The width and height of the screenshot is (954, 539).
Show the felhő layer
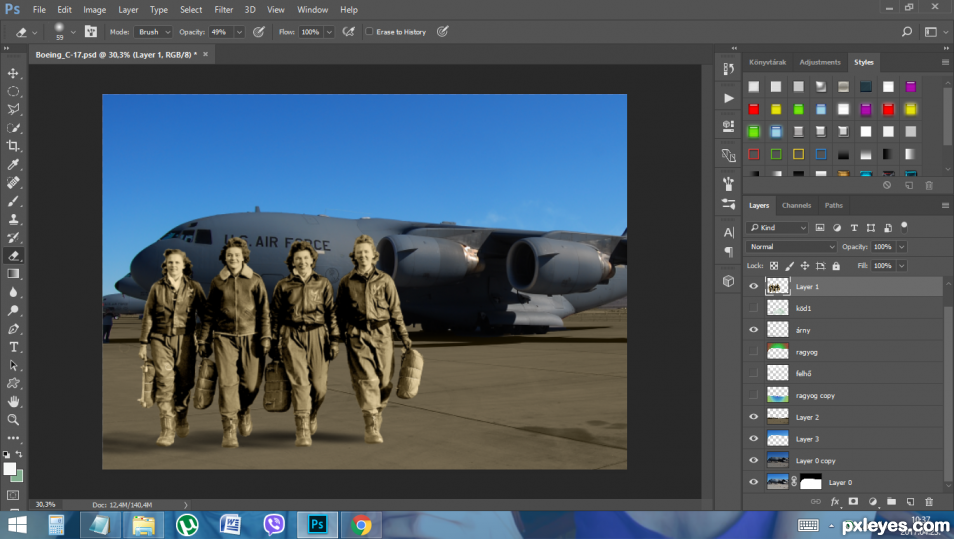[753, 373]
